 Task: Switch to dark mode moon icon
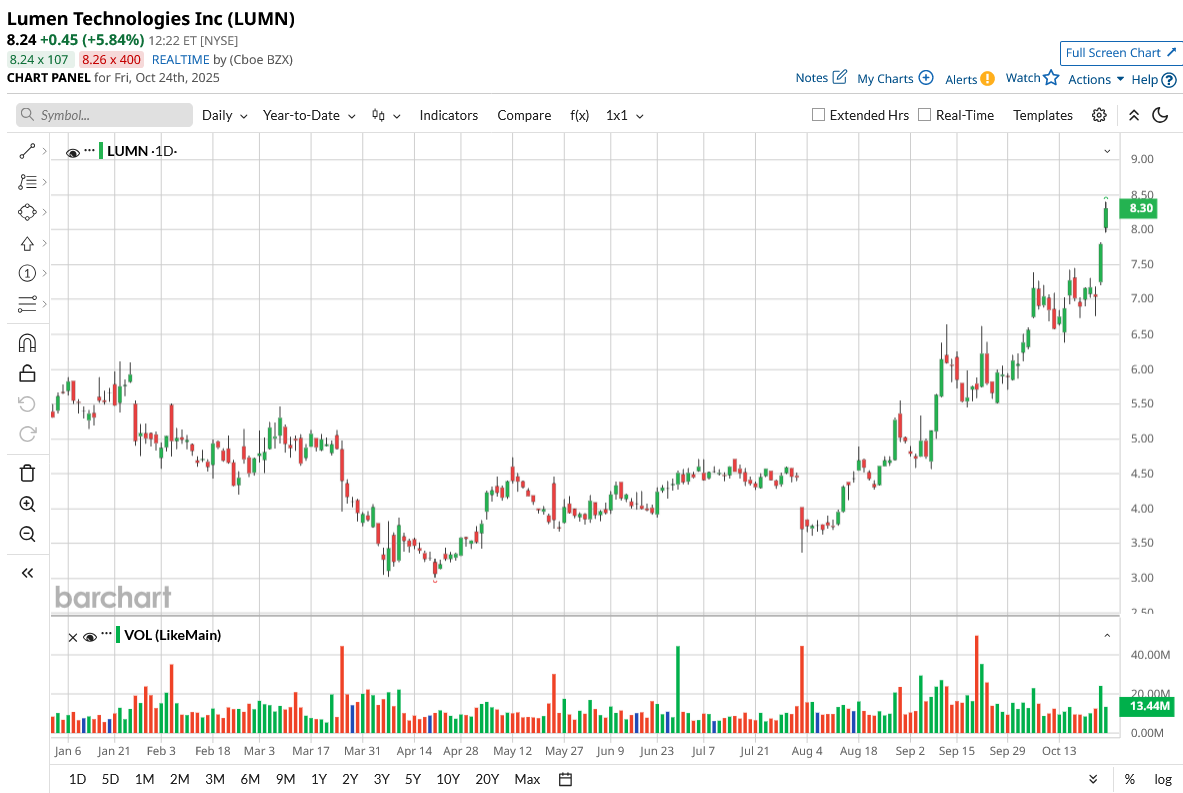tap(1160, 115)
